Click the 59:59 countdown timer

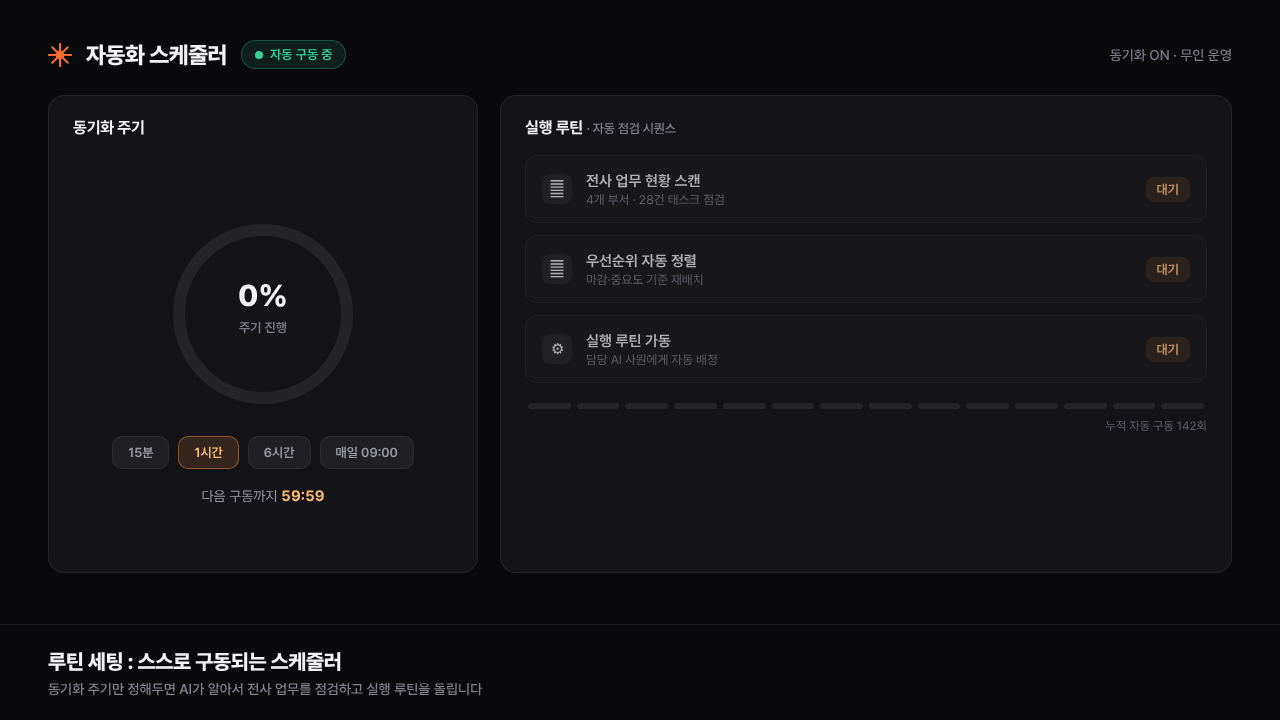303,496
